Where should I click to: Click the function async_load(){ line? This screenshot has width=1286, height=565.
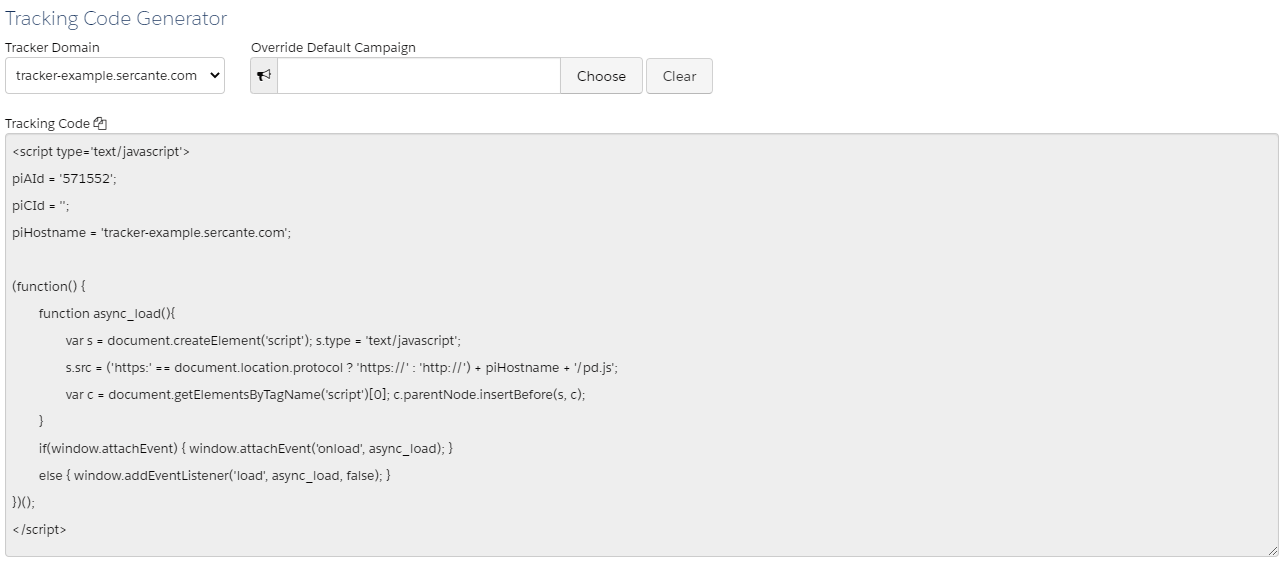[x=107, y=313]
